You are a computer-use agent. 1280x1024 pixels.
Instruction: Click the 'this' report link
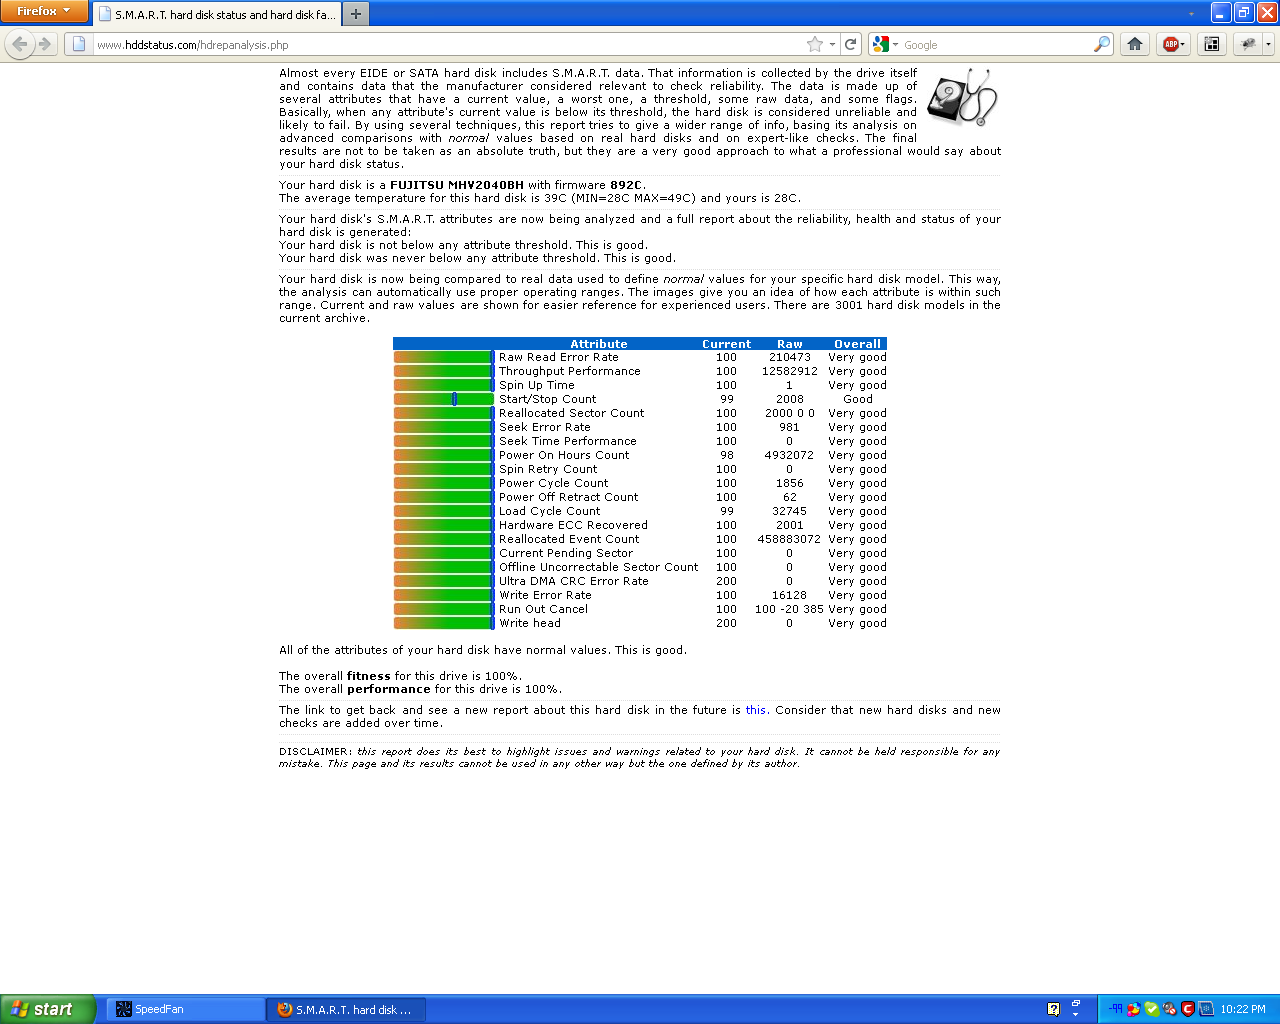(756, 710)
